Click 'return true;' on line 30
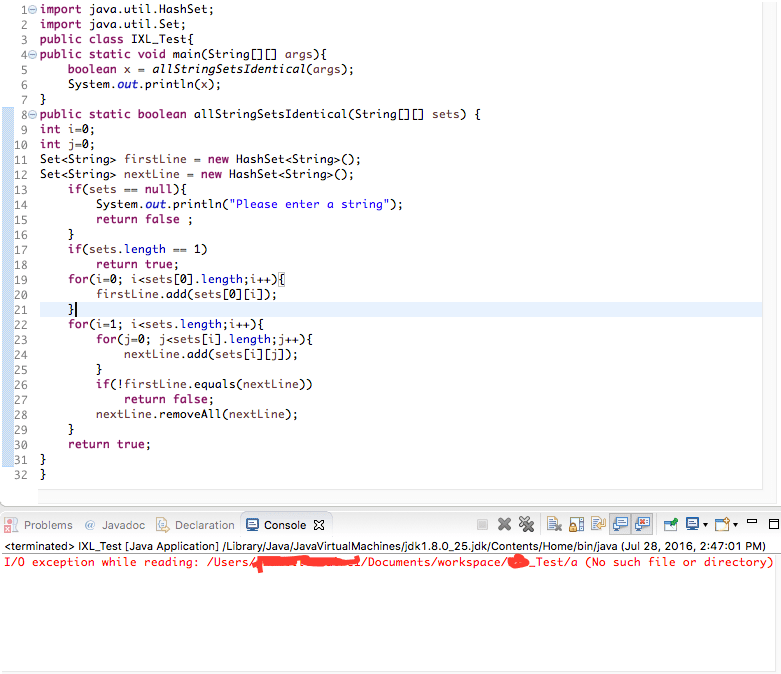Image resolution: width=781 pixels, height=674 pixels. pos(109,444)
